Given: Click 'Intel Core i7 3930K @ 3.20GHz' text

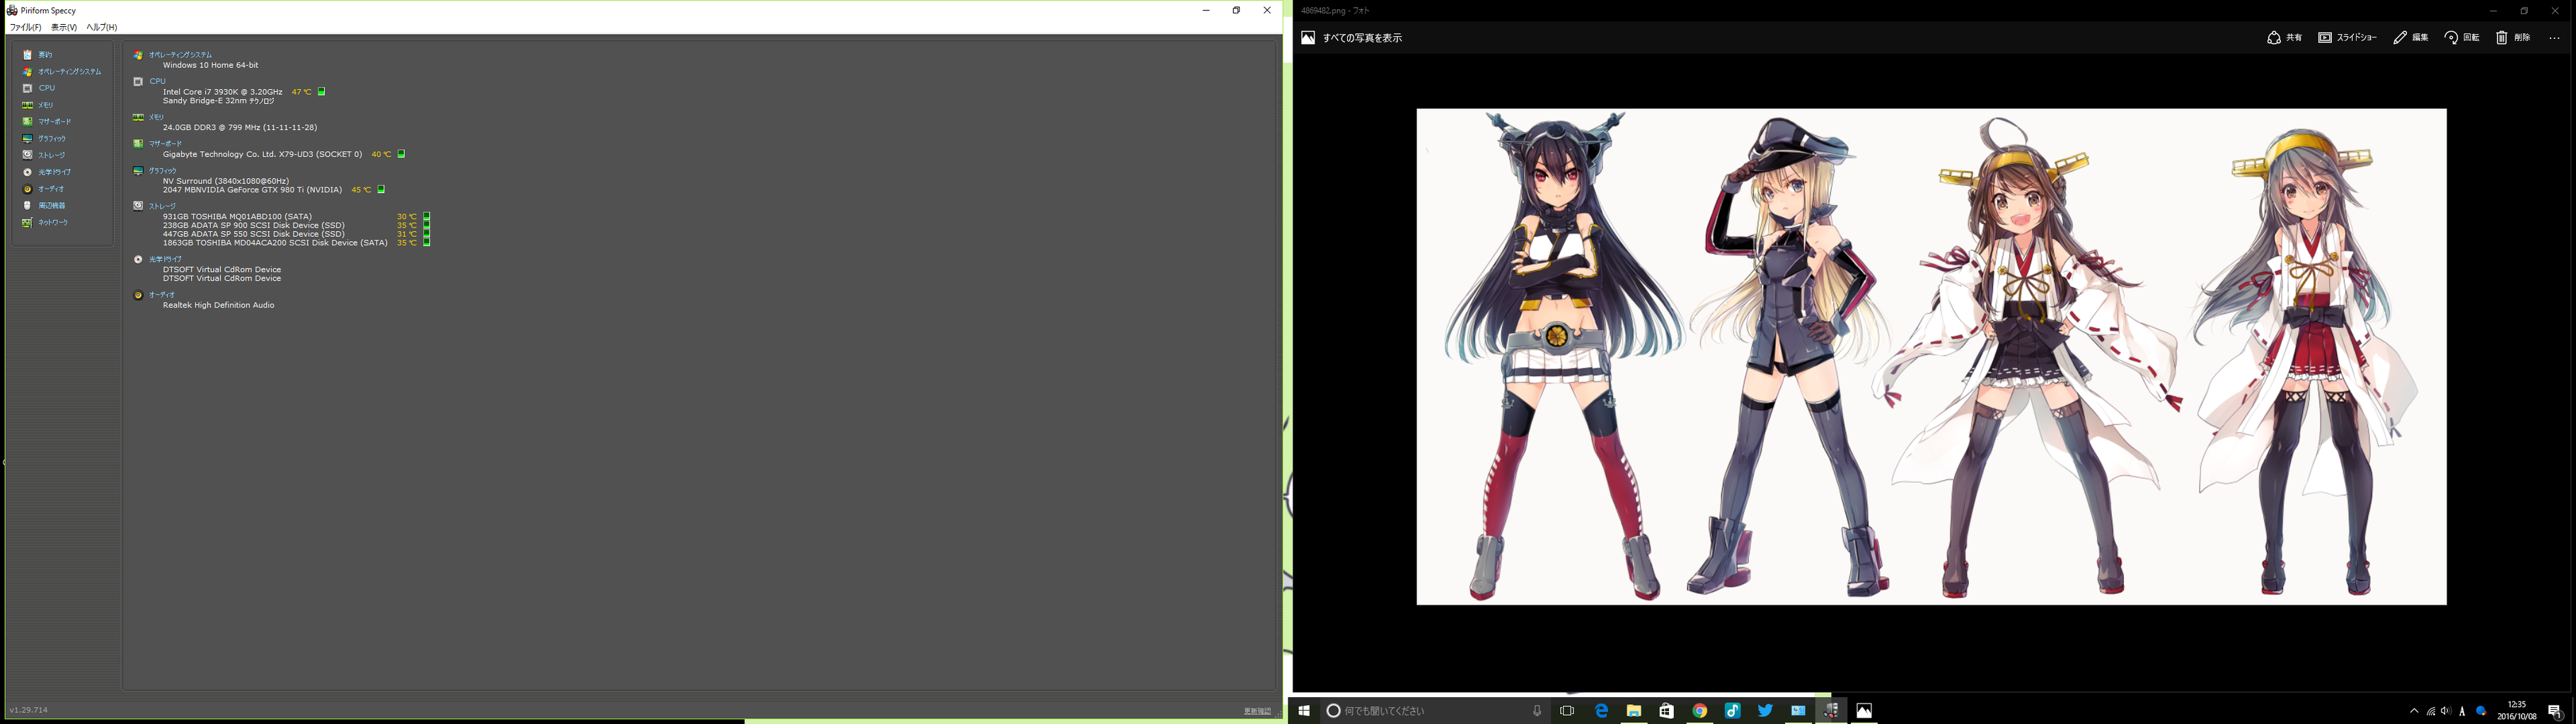Looking at the screenshot, I should (223, 92).
